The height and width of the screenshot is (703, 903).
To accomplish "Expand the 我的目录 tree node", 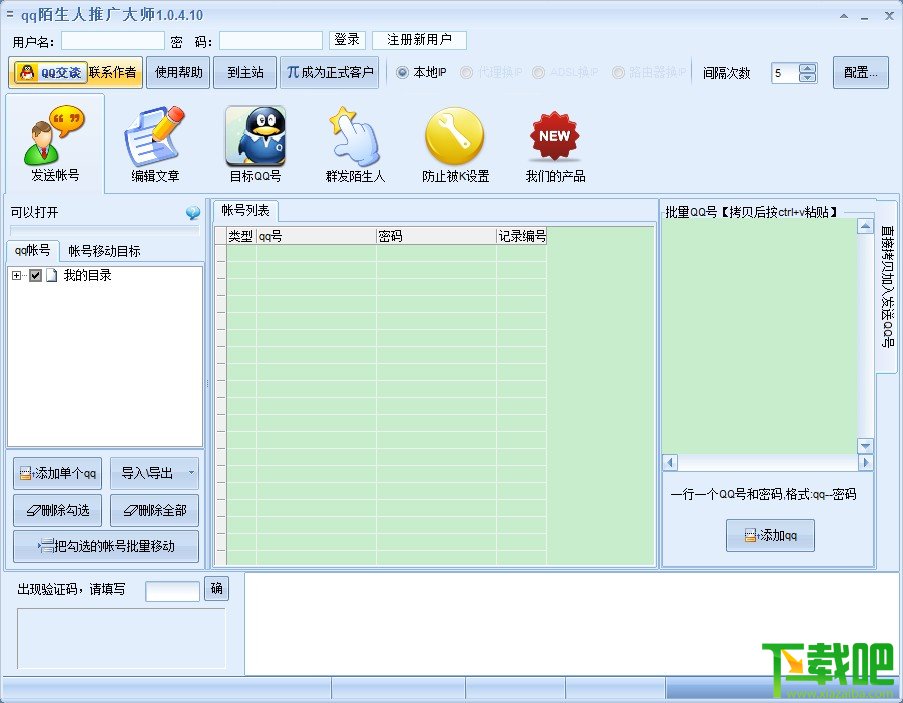I will (x=16, y=275).
